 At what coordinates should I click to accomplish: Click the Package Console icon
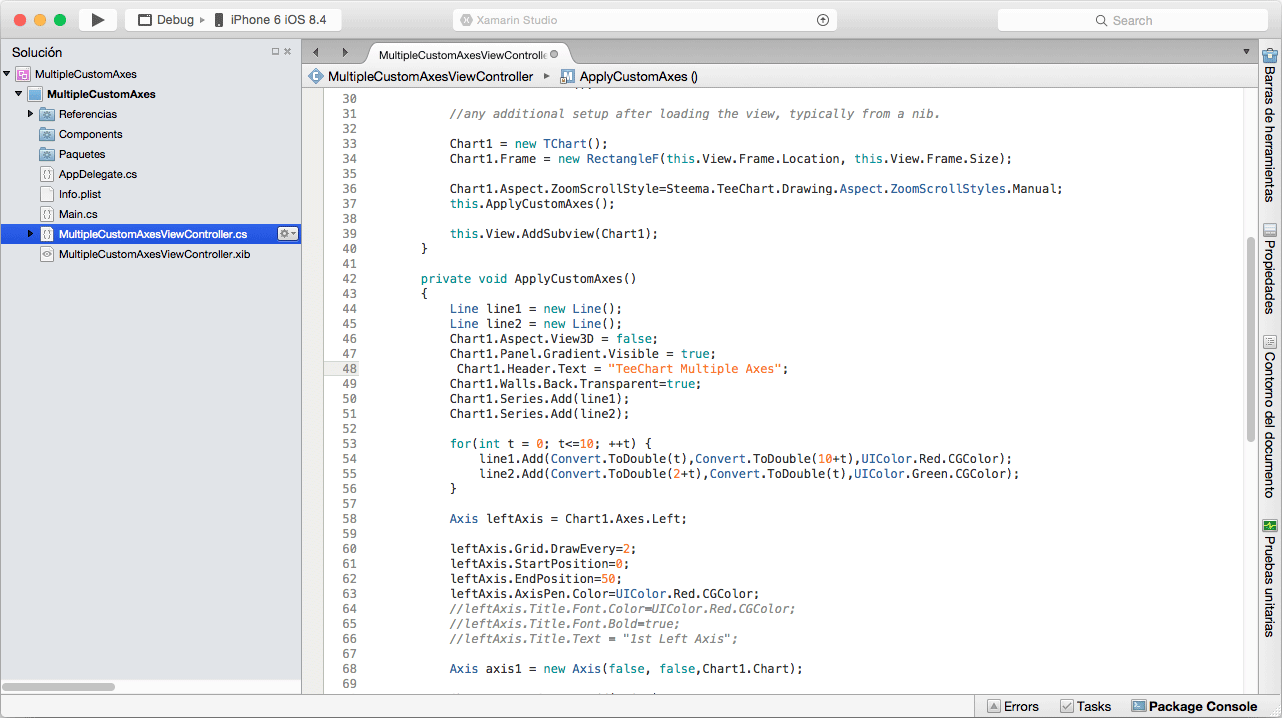[1138, 706]
